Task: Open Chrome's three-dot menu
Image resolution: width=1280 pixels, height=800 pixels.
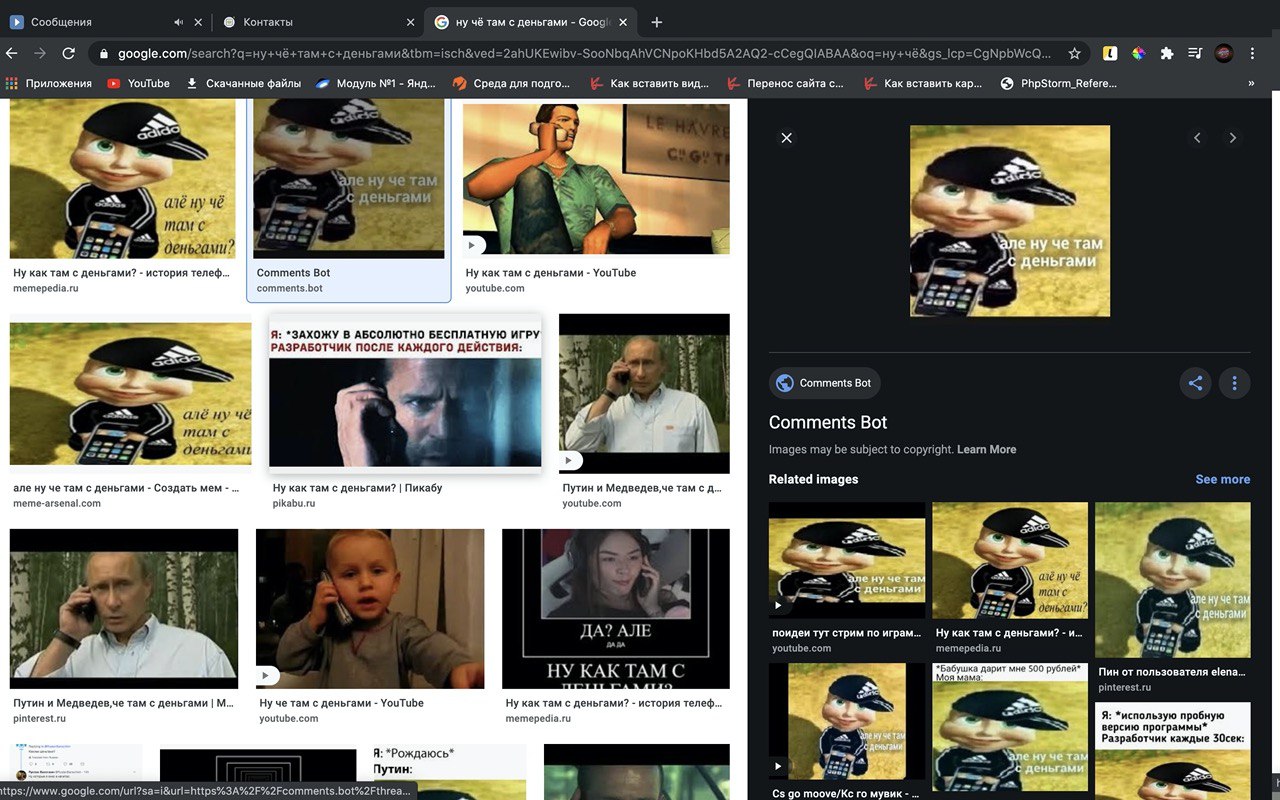Action: point(1252,53)
